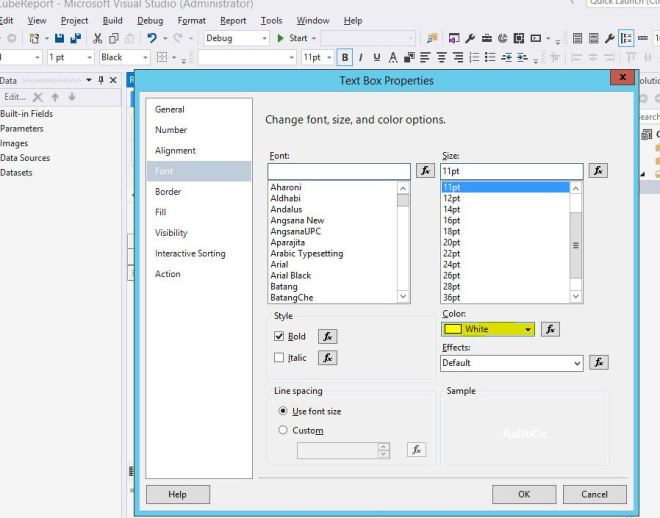Viewport: 660px width, 518px height.
Task: Open the Format menu in menu bar
Action: click(191, 20)
